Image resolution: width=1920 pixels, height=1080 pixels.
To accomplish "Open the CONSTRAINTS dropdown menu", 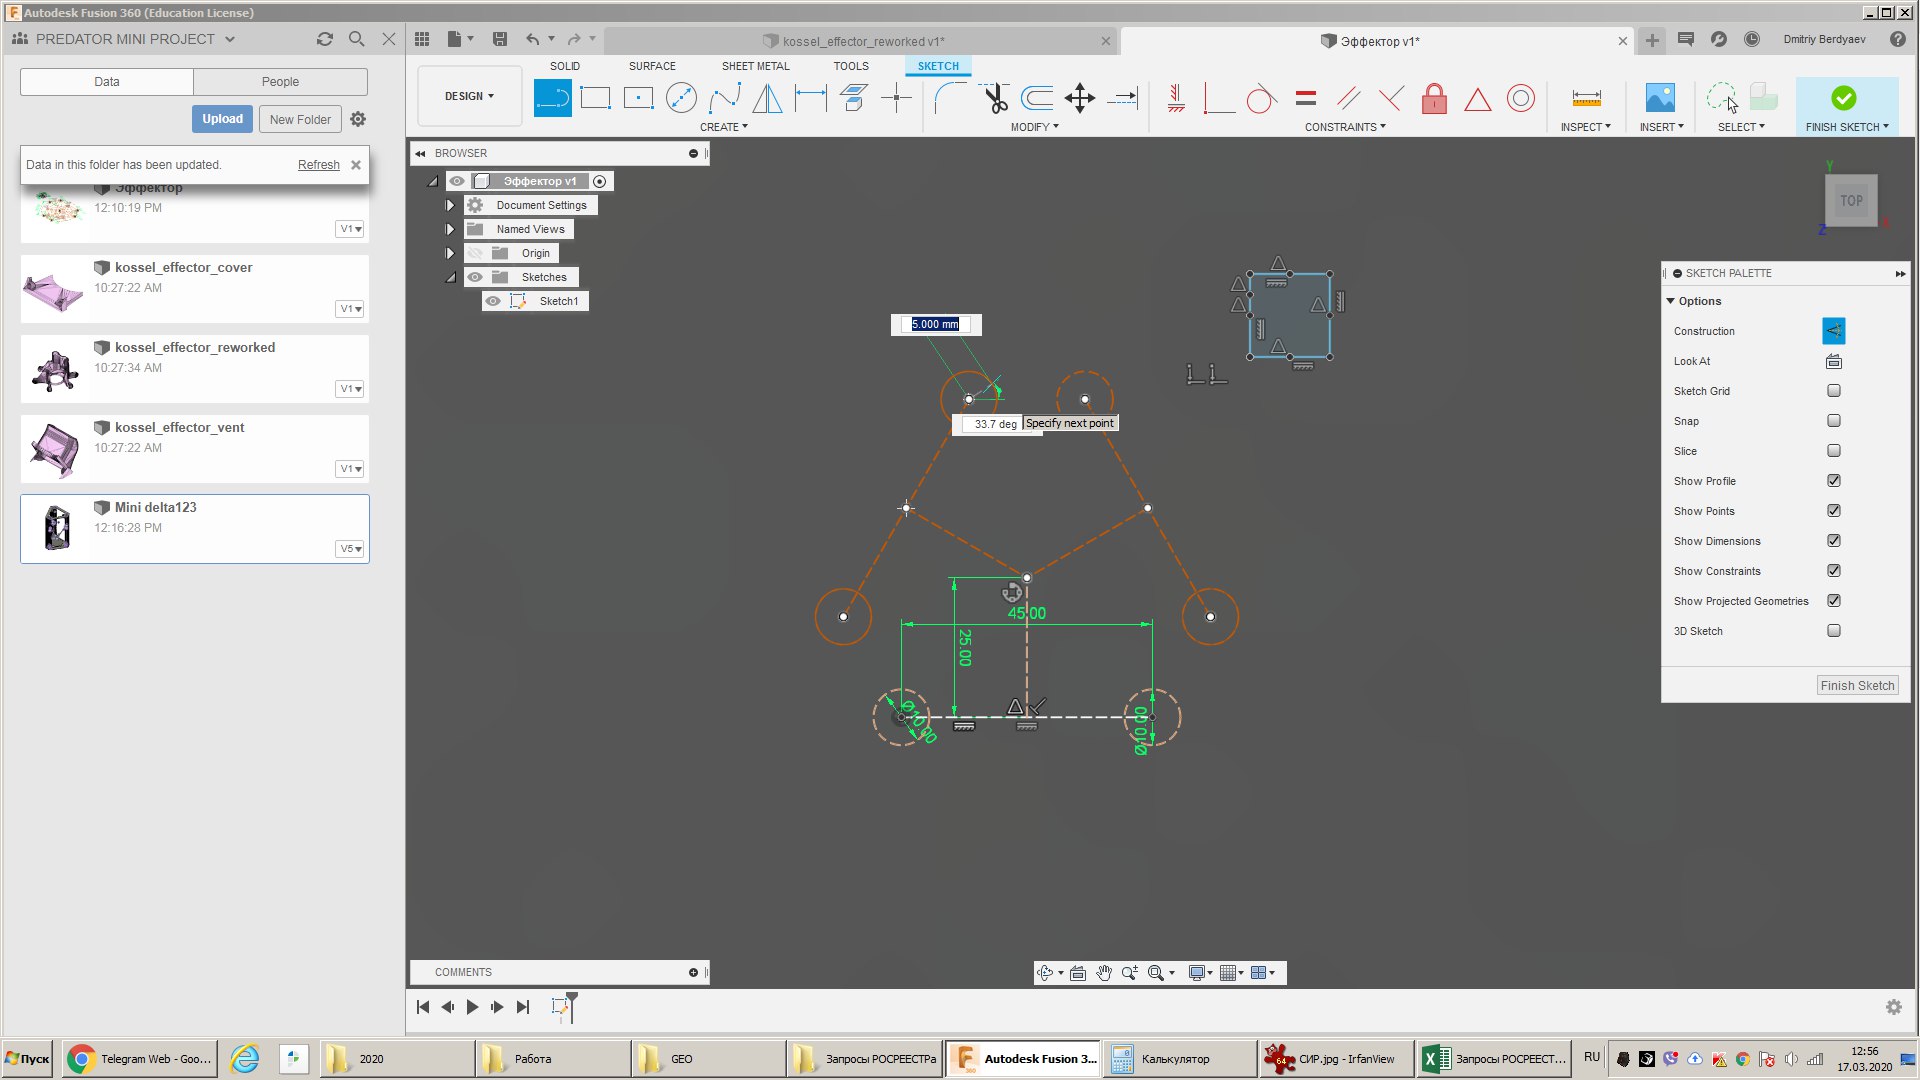I will click(x=1344, y=127).
